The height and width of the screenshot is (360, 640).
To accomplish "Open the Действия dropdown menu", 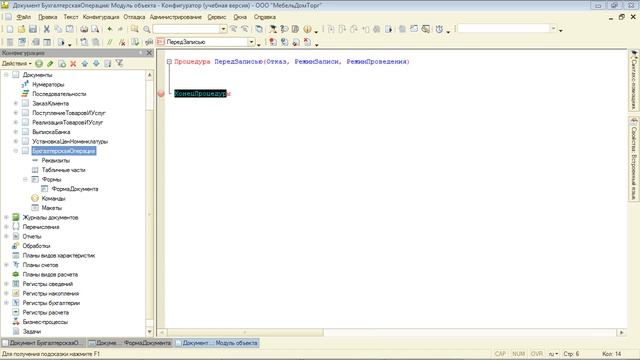I will [x=17, y=64].
